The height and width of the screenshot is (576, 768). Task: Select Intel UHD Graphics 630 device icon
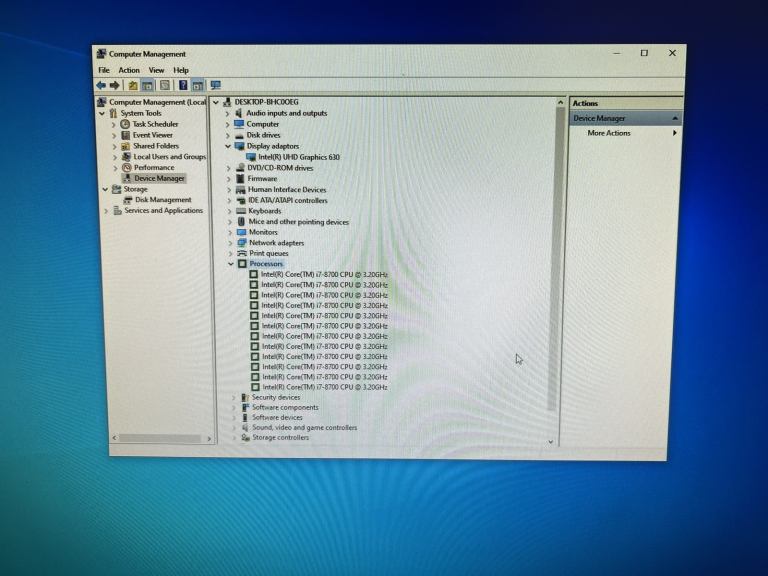click(x=252, y=157)
